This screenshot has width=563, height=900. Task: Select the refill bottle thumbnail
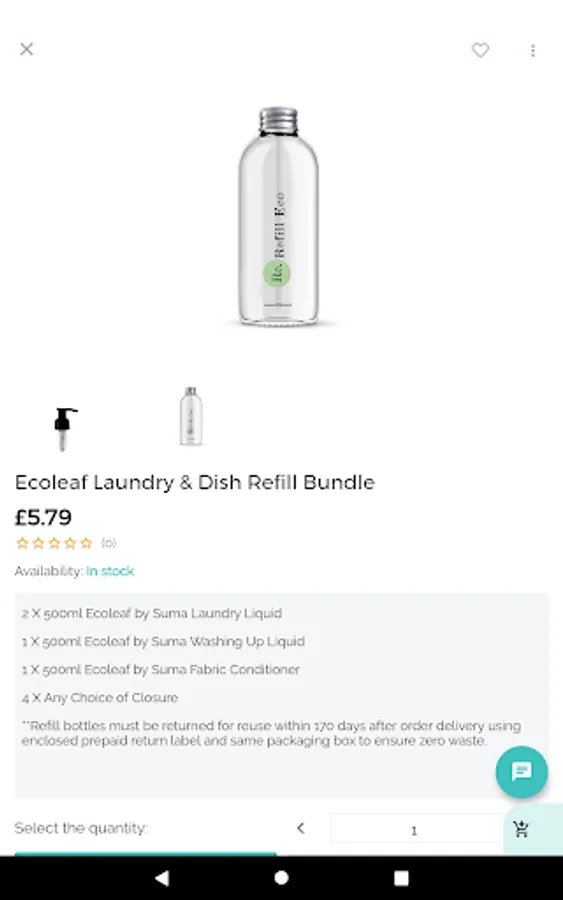point(191,416)
